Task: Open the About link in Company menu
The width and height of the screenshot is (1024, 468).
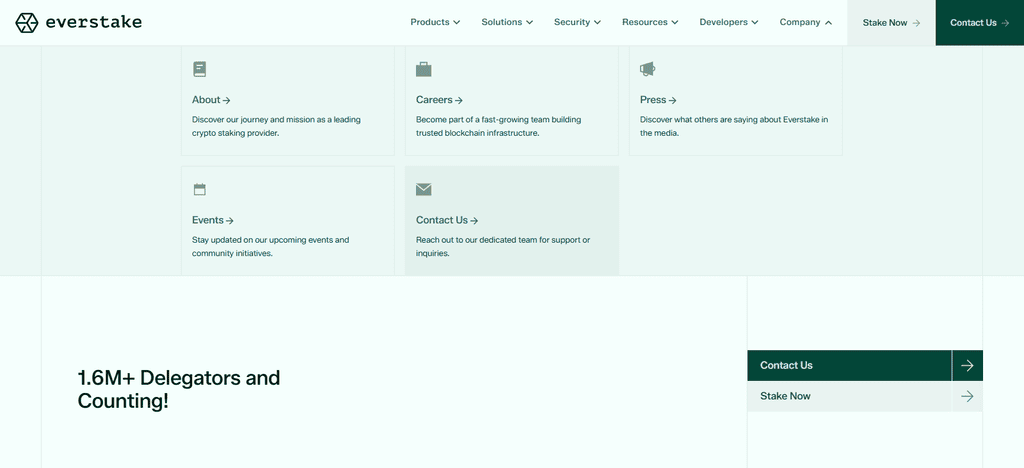Action: point(211,100)
